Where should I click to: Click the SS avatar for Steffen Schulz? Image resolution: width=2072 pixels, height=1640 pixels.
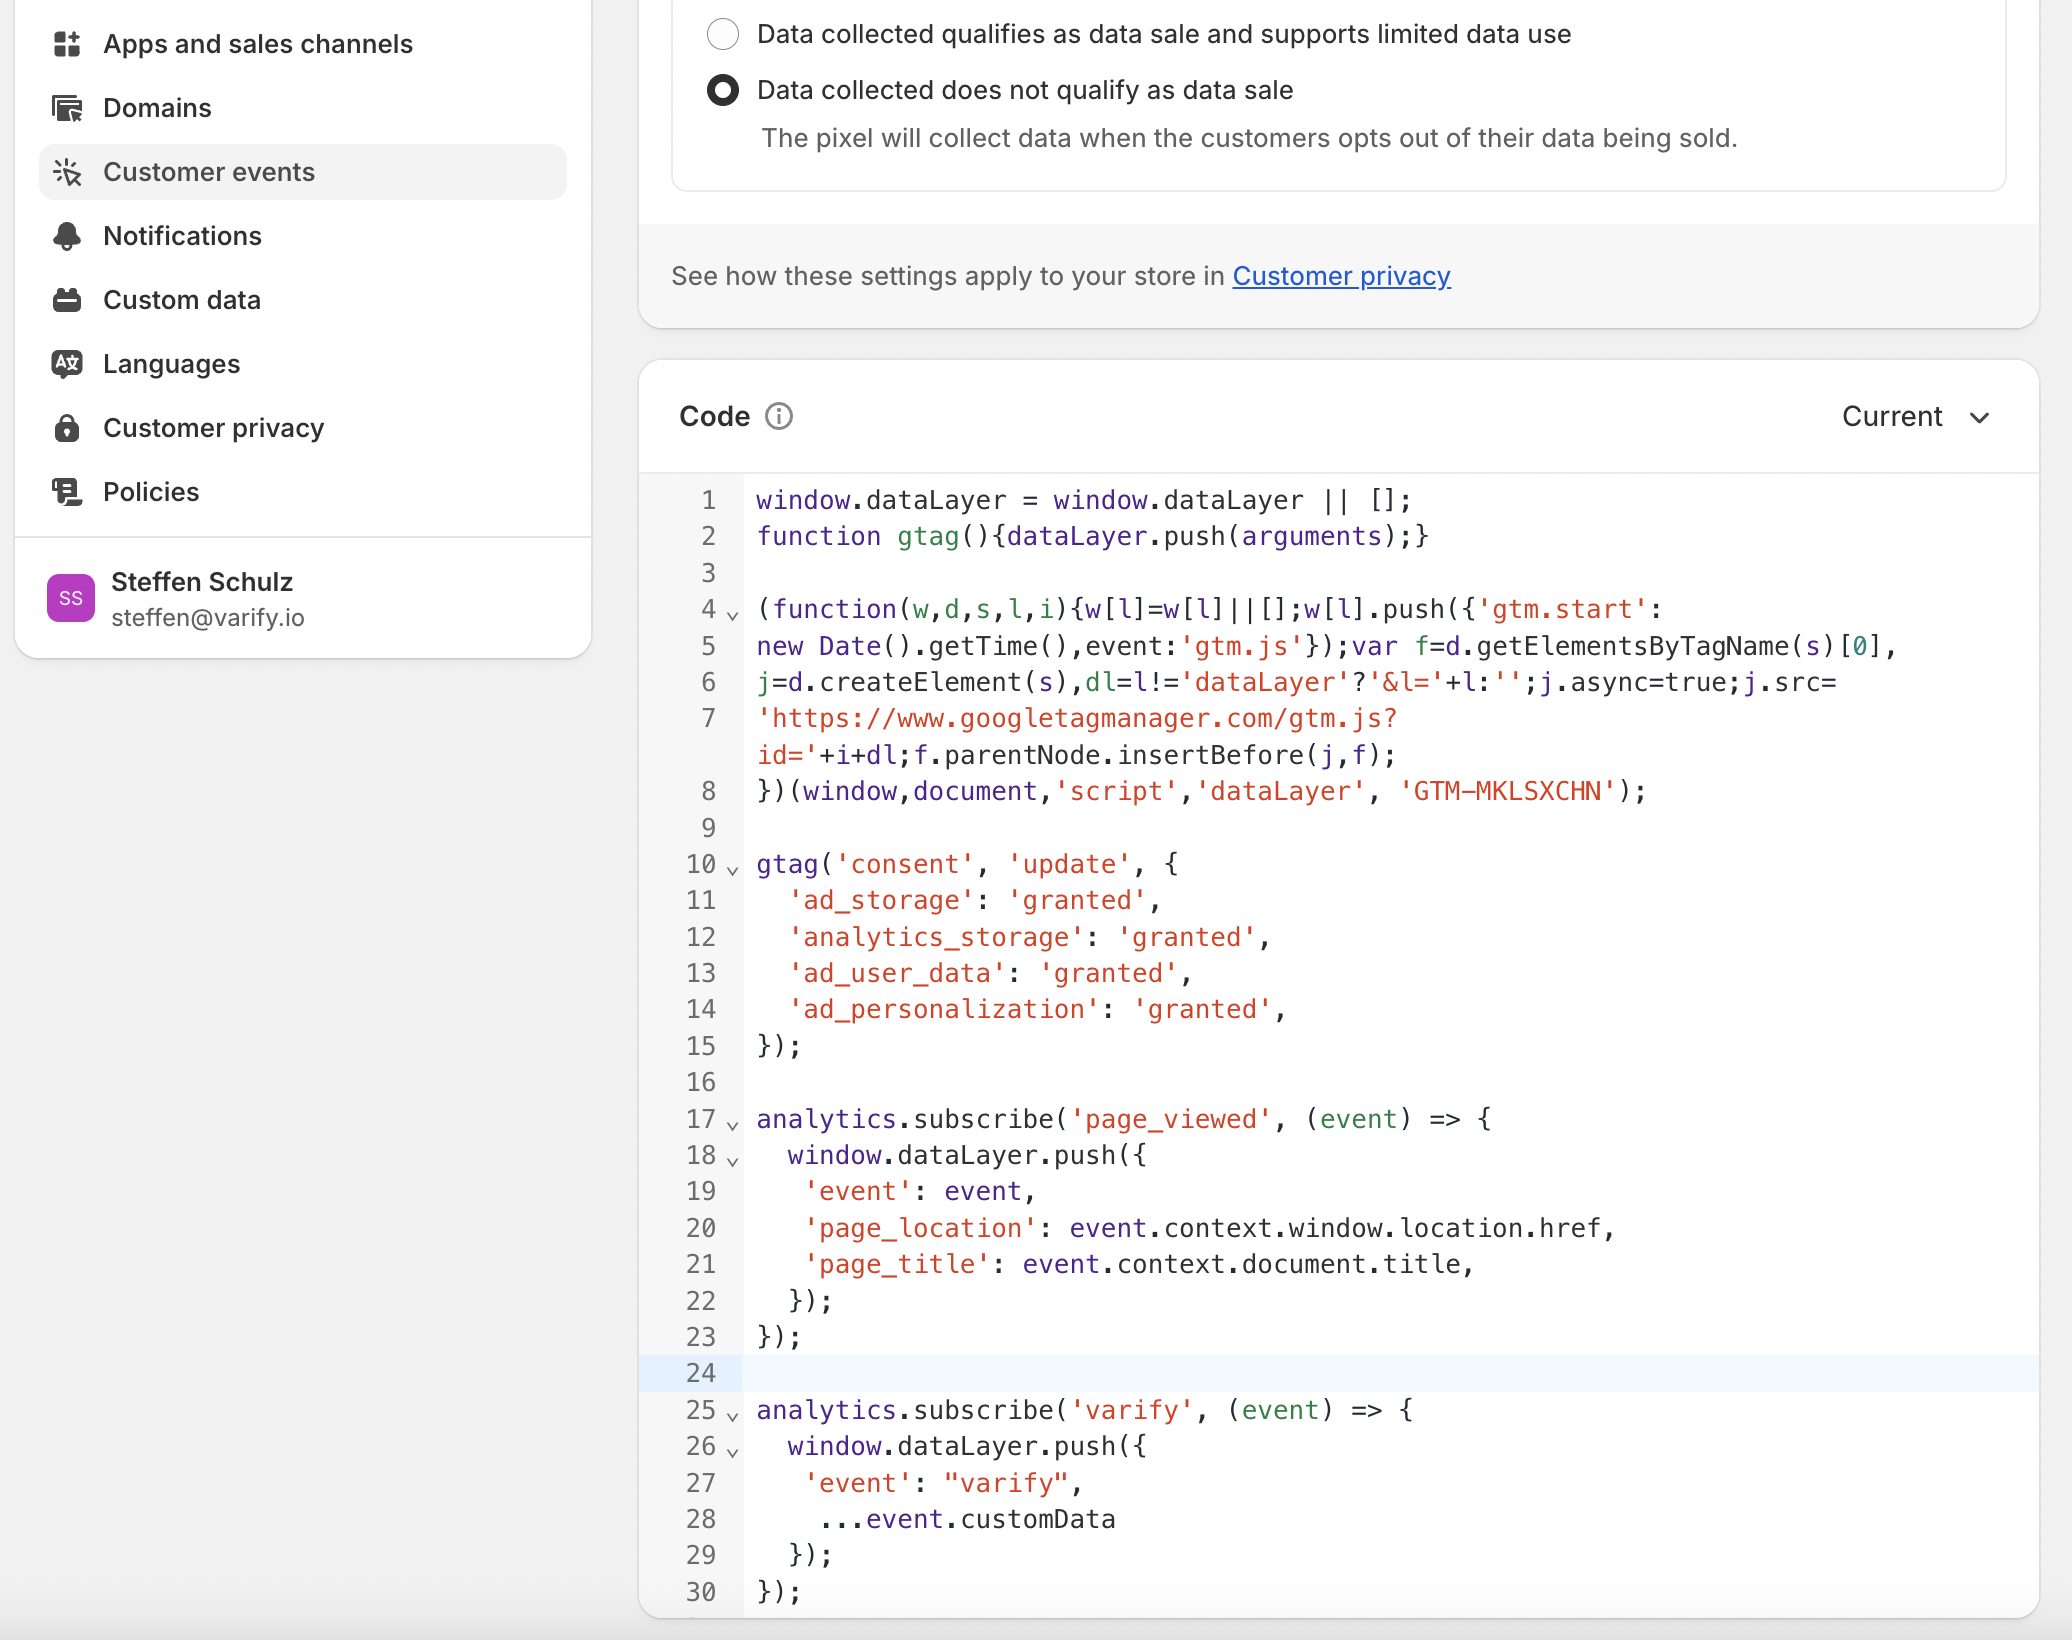[71, 598]
